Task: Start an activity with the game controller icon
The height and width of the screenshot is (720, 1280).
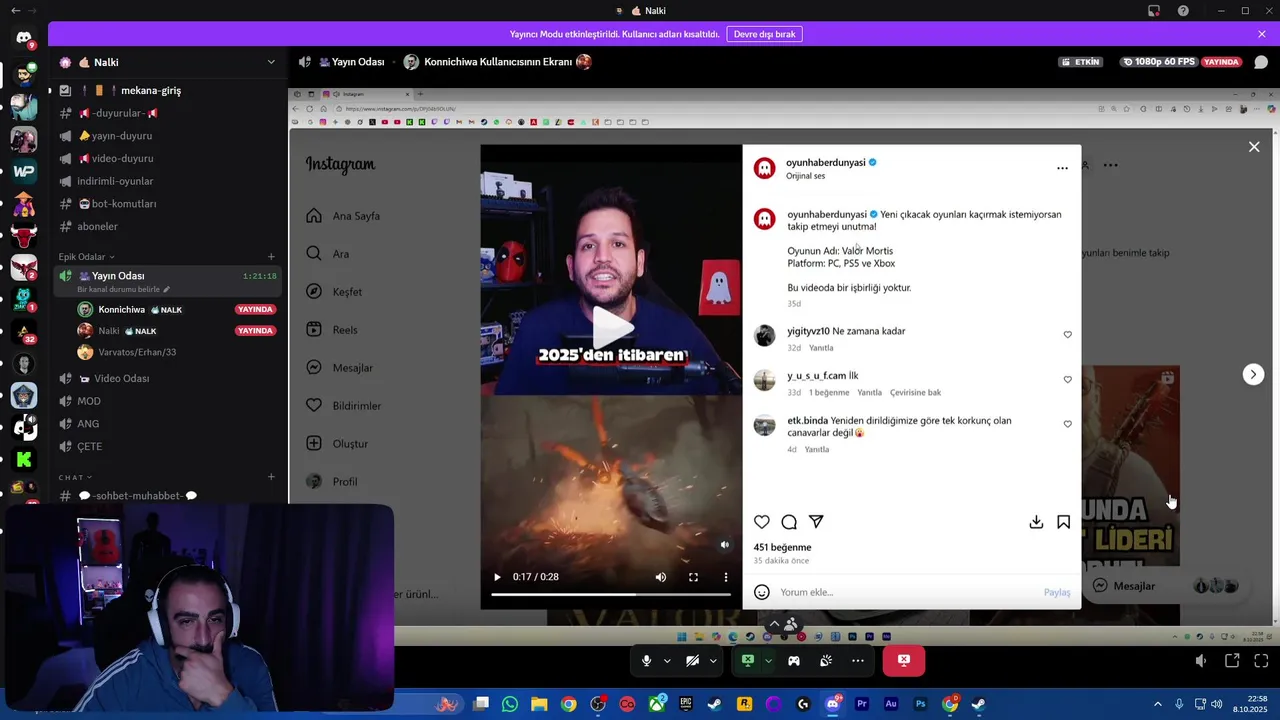Action: (x=794, y=661)
